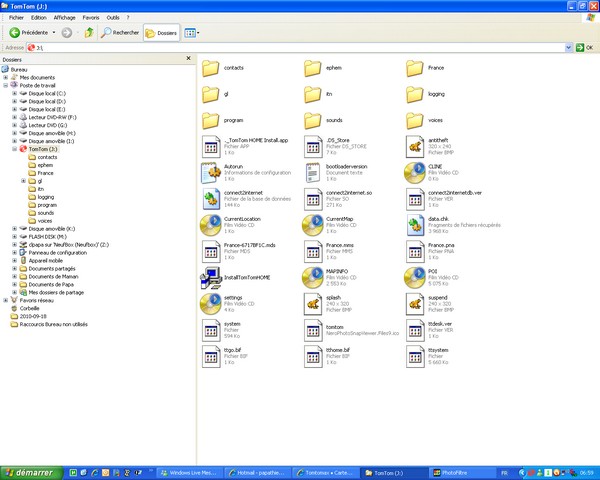Select the InstallTomTomHOME installer icon

tap(210, 278)
